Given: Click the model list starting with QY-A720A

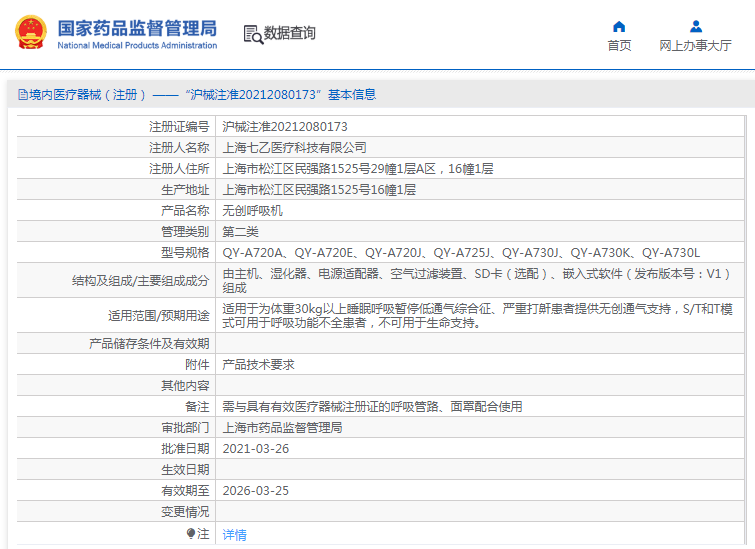Looking at the screenshot, I should tap(461, 253).
